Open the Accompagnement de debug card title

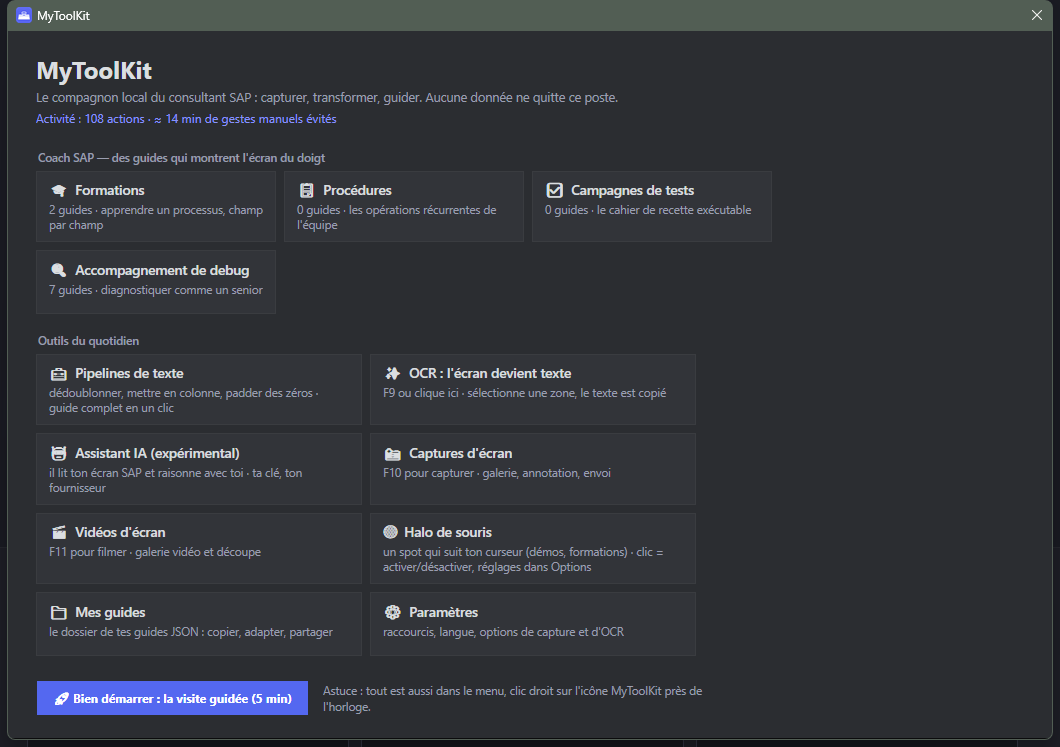(x=162, y=270)
